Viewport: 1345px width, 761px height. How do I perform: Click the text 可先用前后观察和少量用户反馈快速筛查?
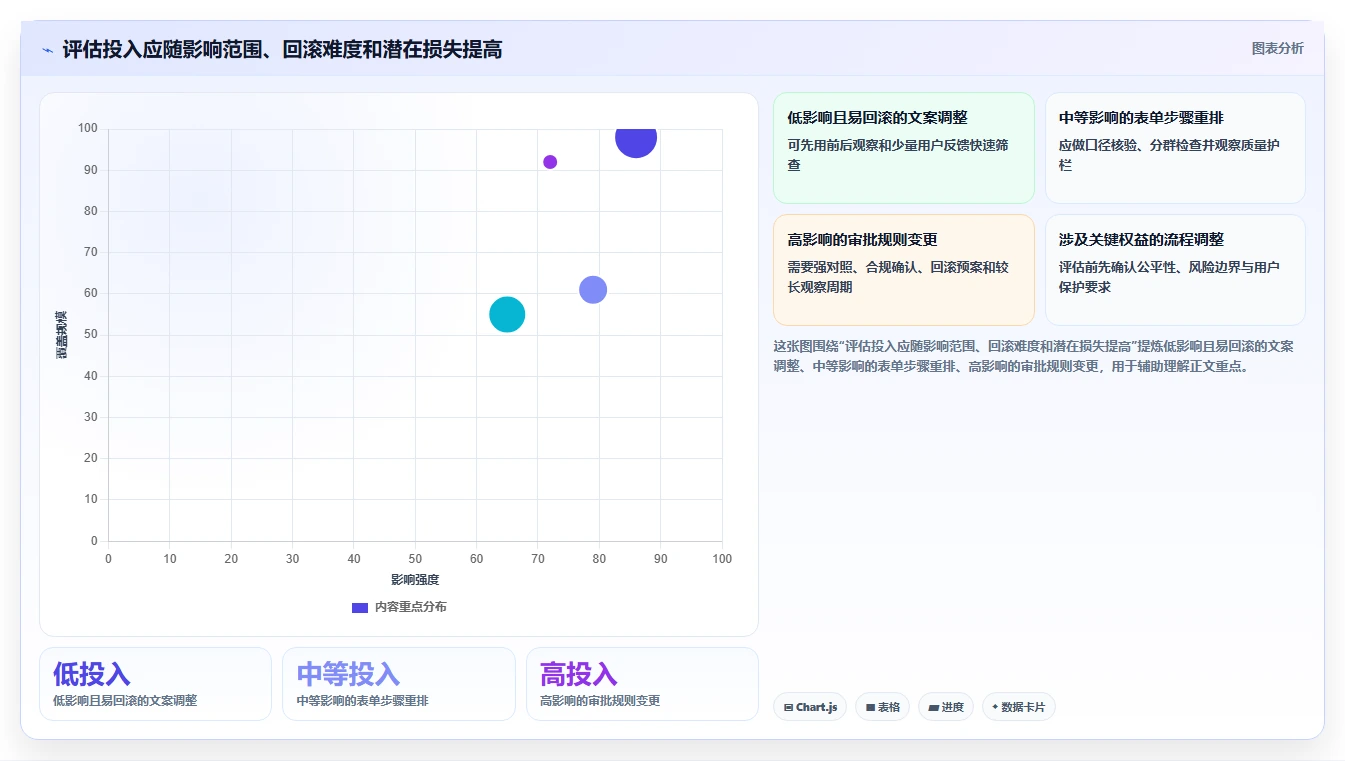pyautogui.click(x=897, y=155)
